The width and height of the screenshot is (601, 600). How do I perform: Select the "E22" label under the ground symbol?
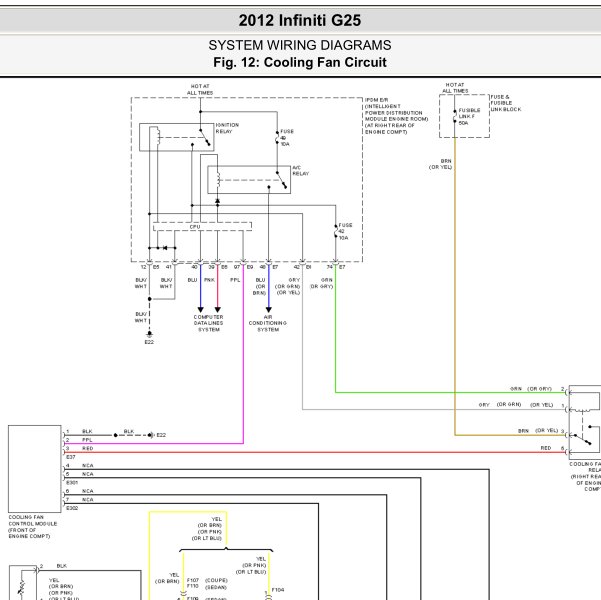coord(149,342)
